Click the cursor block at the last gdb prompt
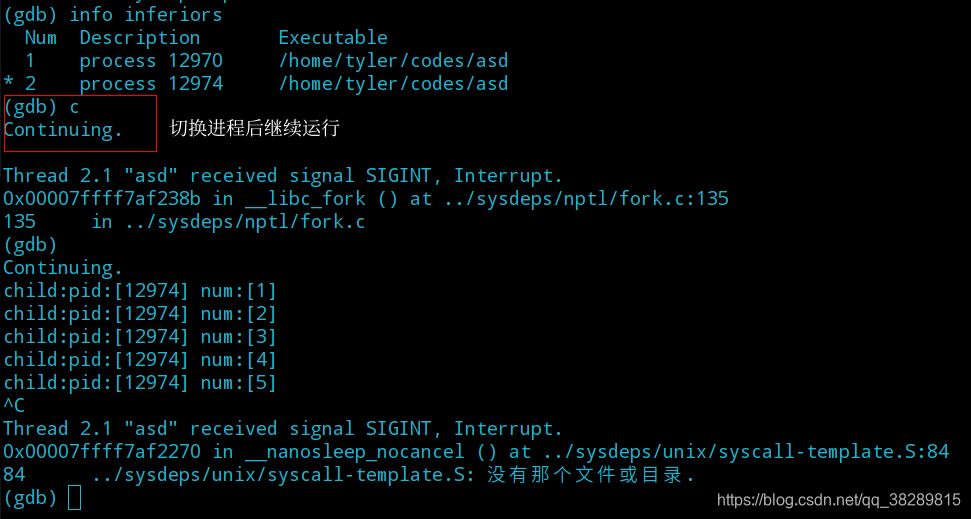Image resolution: width=971 pixels, height=519 pixels. click(x=74, y=498)
